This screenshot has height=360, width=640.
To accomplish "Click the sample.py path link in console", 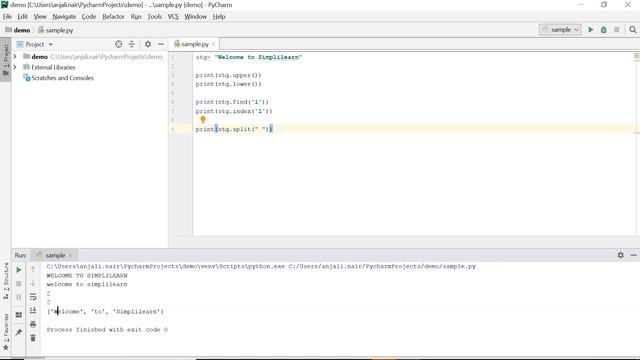I will [x=382, y=266].
